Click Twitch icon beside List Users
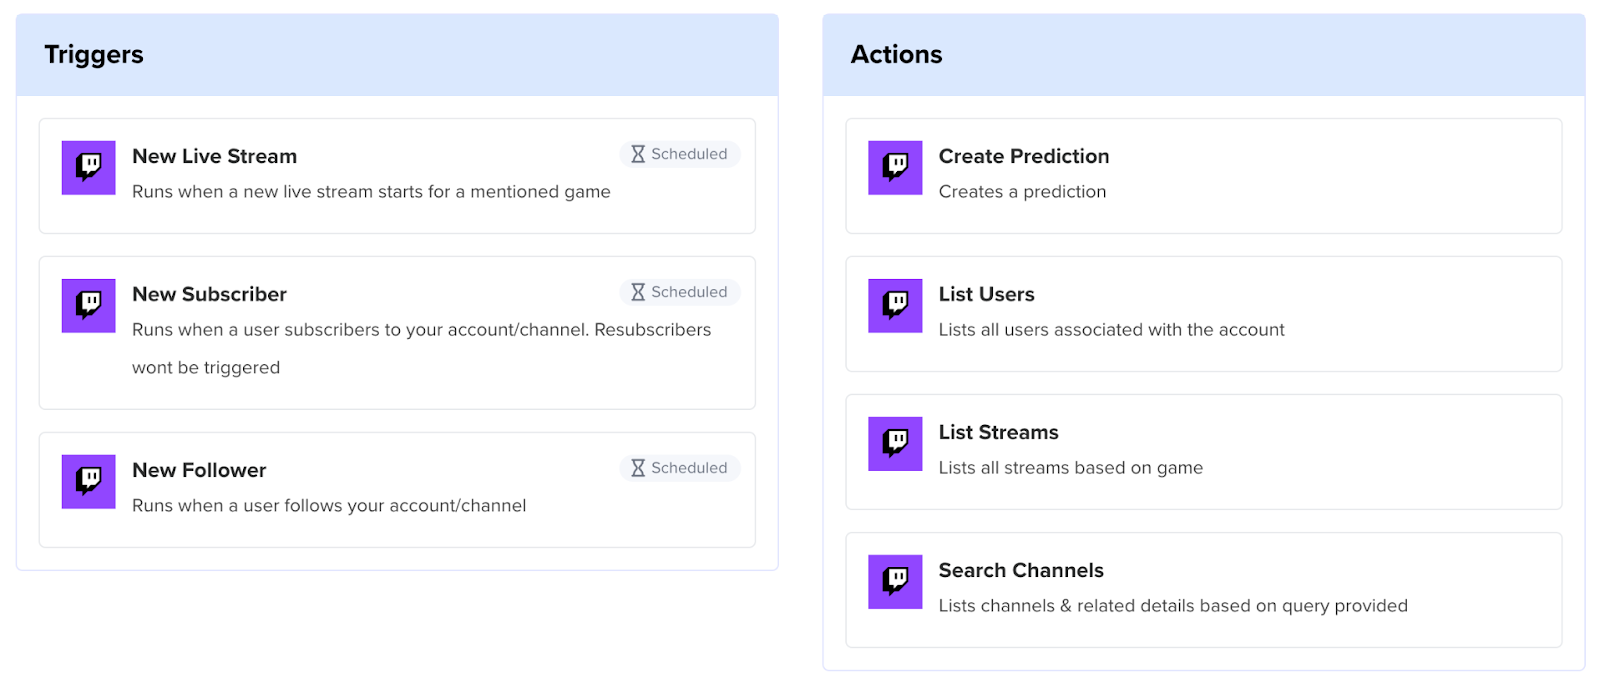The image size is (1600, 674). click(x=895, y=305)
